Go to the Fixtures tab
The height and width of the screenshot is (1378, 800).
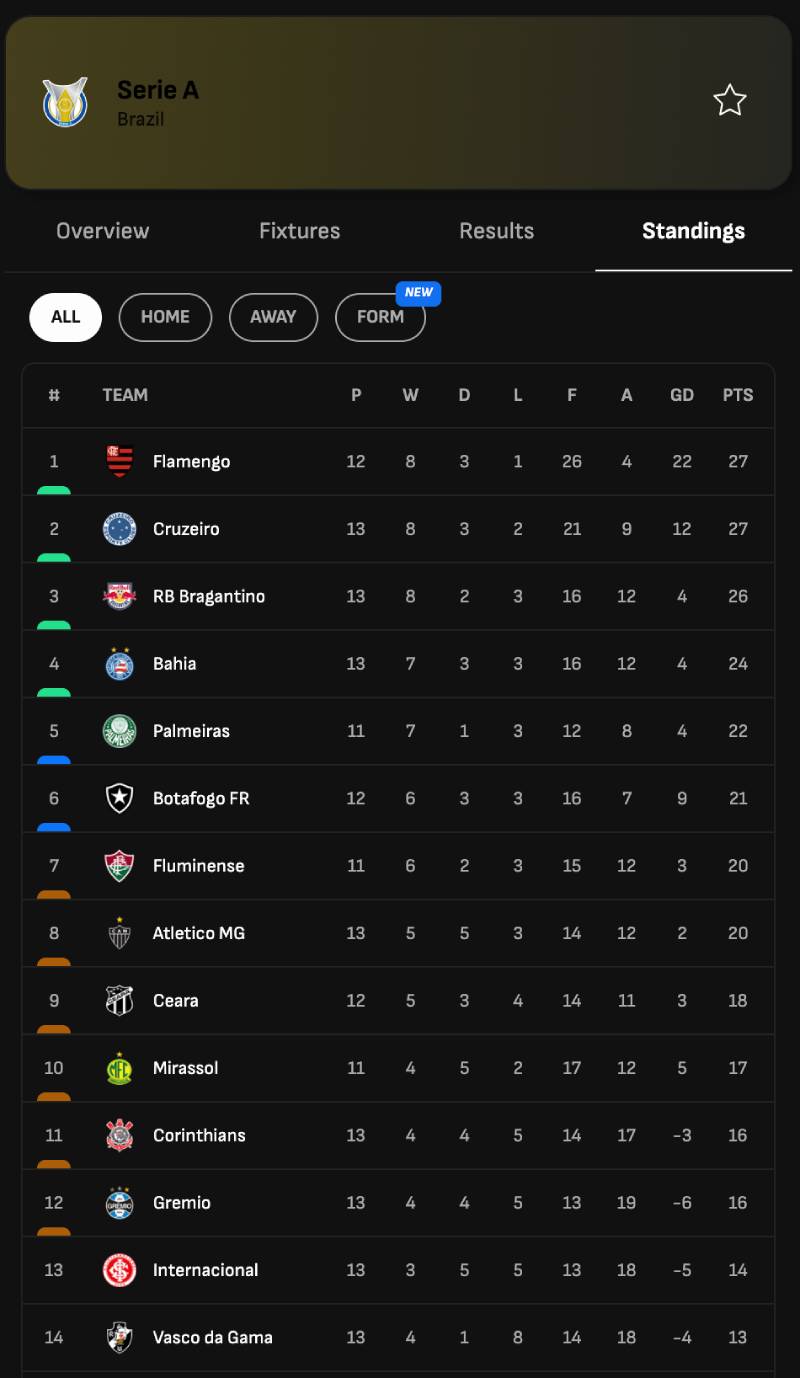tap(299, 231)
